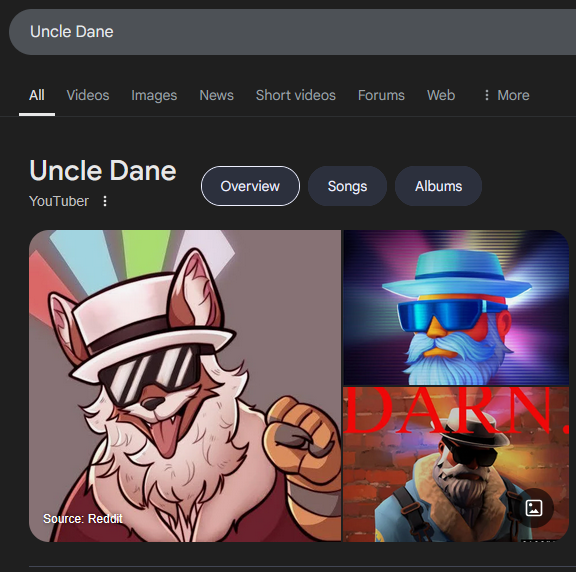Select the All results tab
The image size is (576, 572).
click(x=37, y=95)
